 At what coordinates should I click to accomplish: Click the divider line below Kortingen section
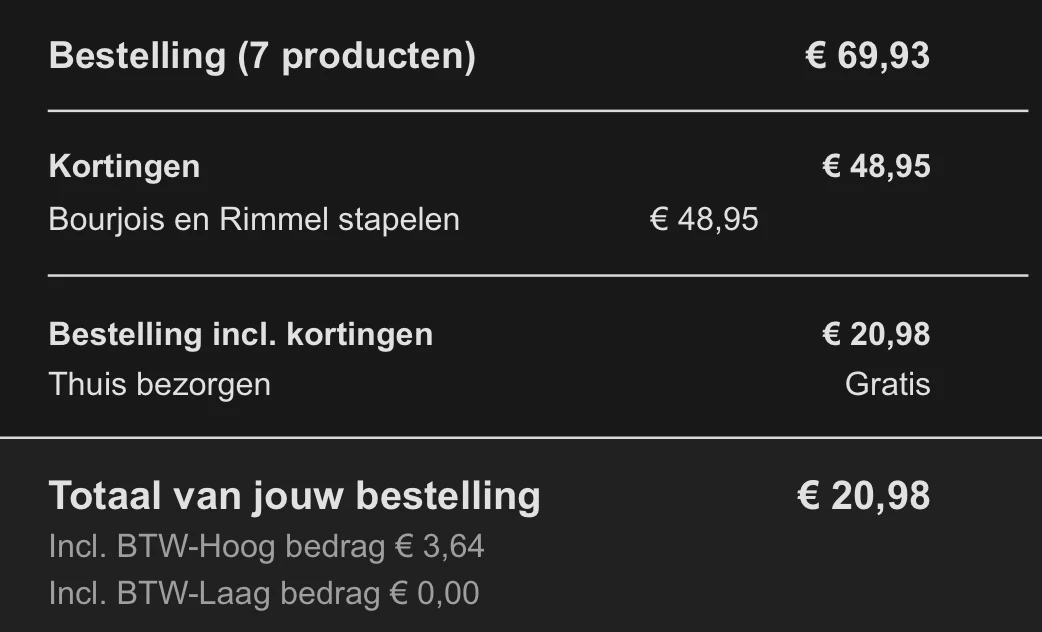tap(538, 274)
